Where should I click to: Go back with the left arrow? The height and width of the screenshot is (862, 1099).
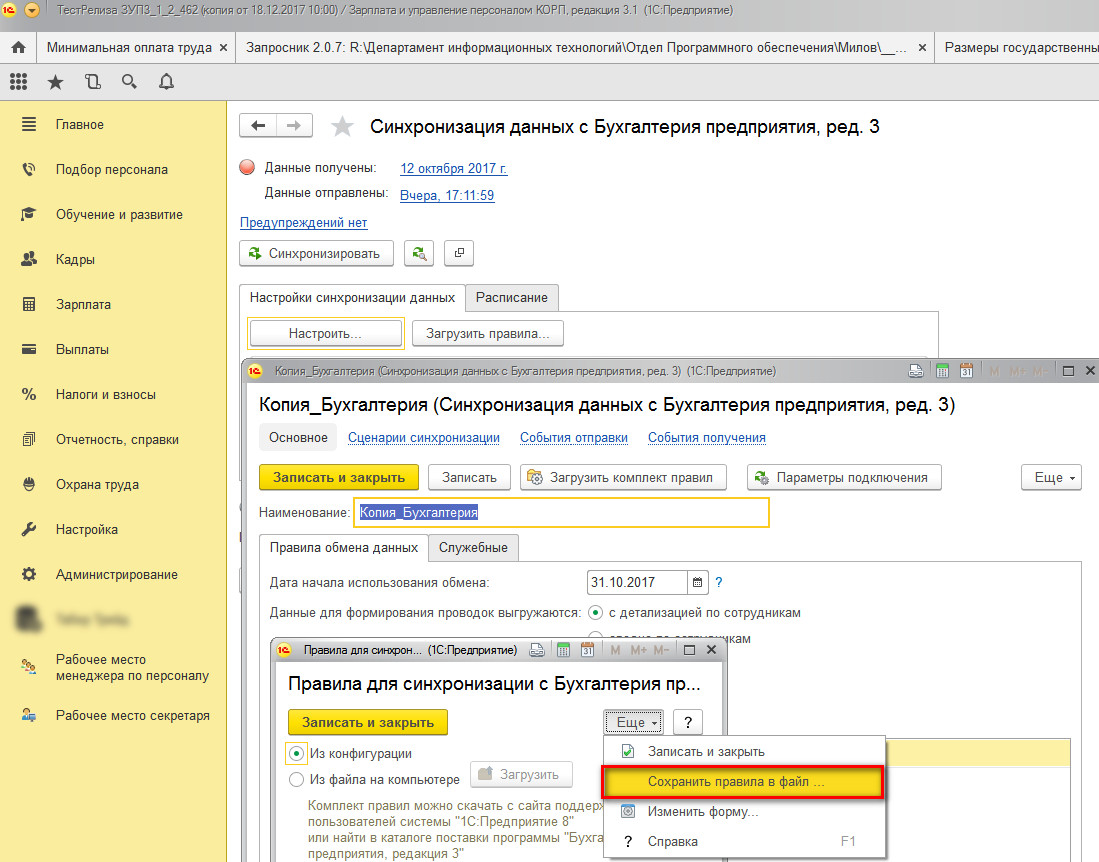tap(258, 125)
